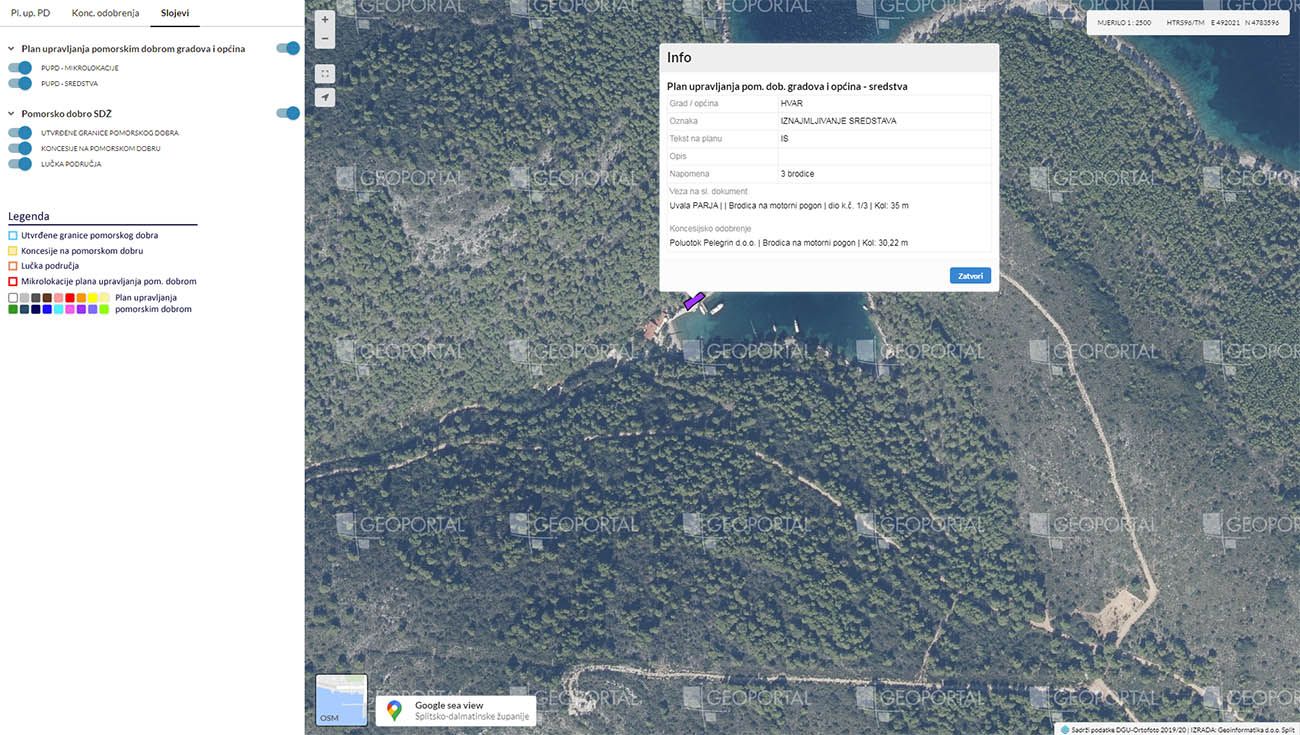Switch to the Pl. up. PD tab
Image resolution: width=1300 pixels, height=735 pixels.
(x=30, y=13)
